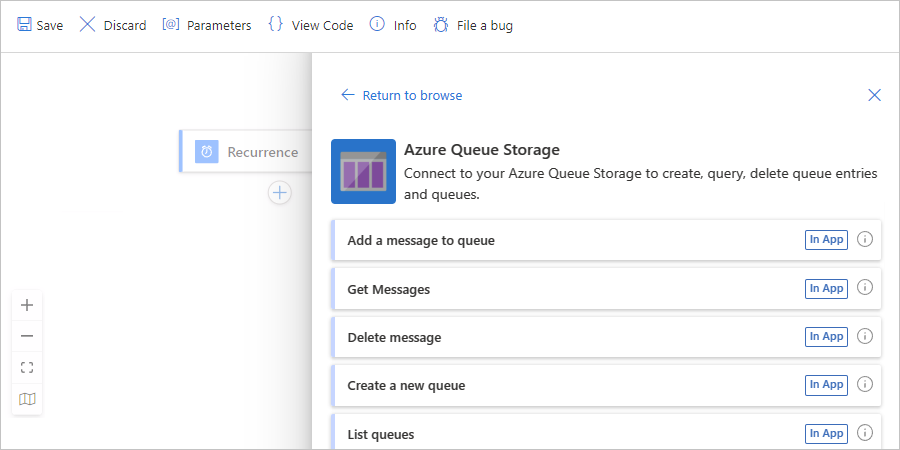
Task: Show info for Create a new queue
Action: tap(866, 384)
